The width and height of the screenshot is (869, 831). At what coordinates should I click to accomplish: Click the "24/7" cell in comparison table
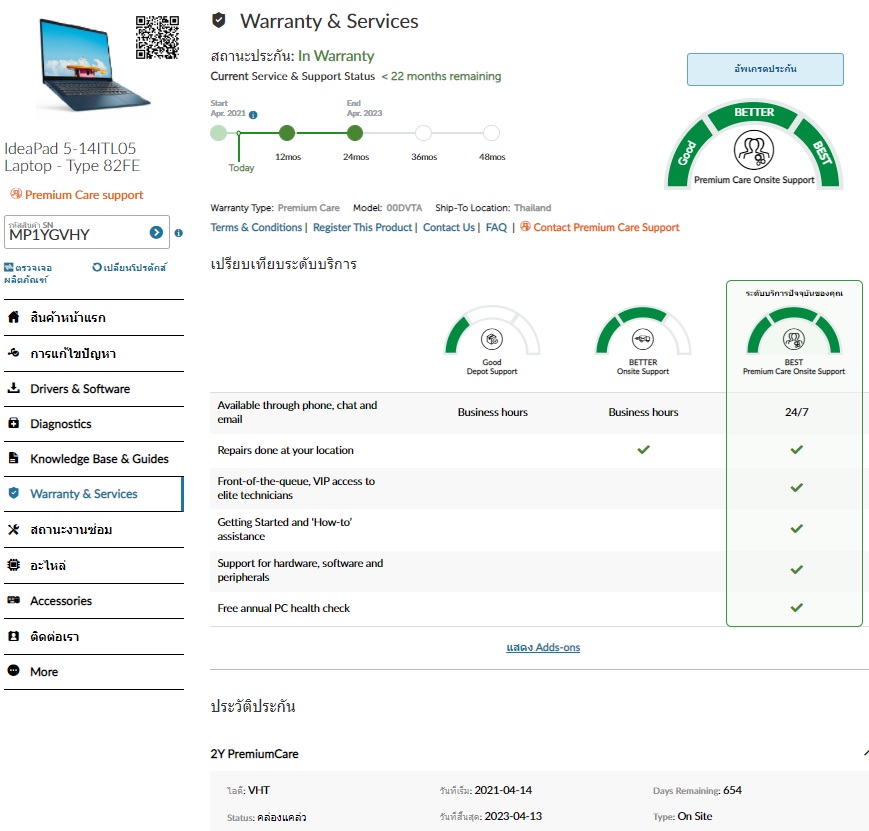pyautogui.click(x=796, y=412)
